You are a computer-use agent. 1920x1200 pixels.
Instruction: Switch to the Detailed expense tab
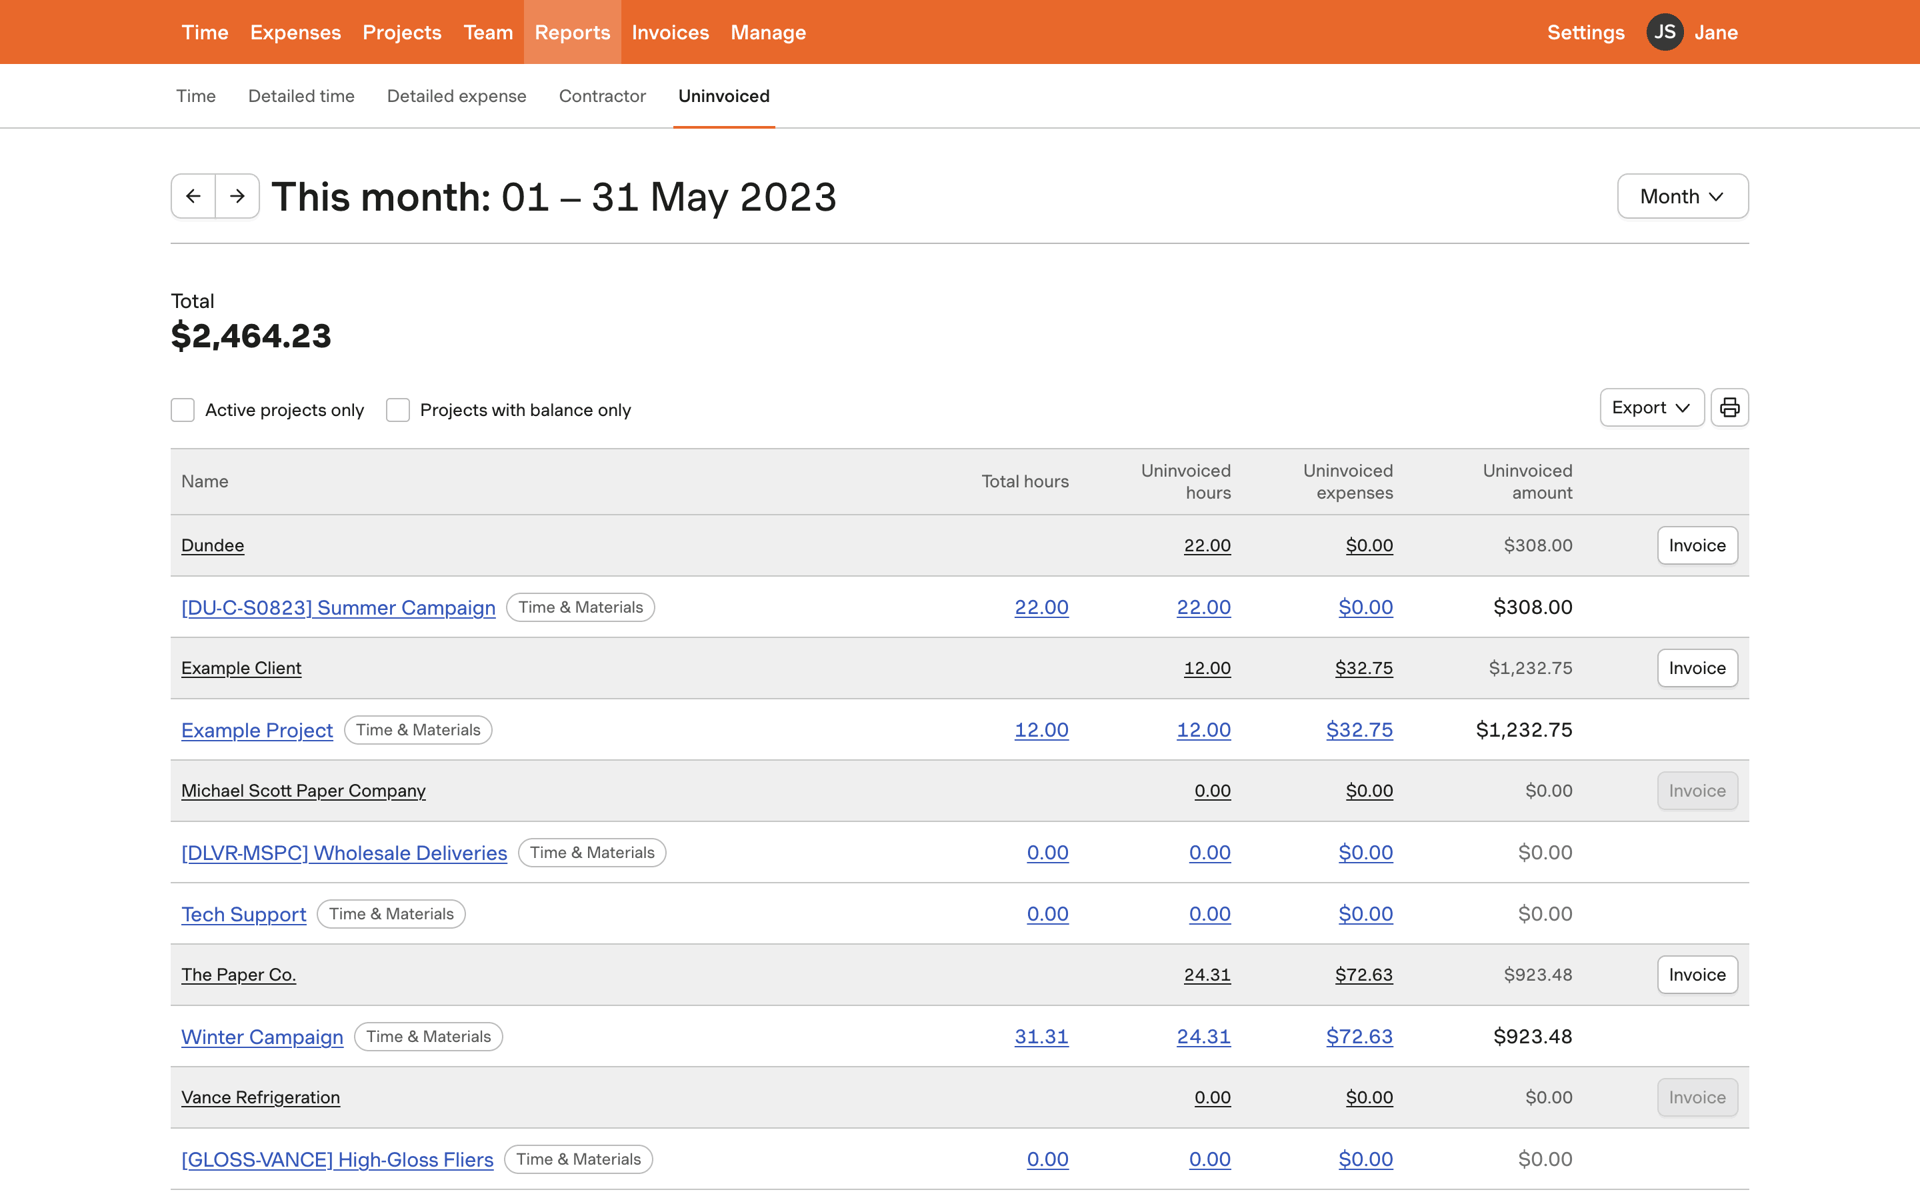click(x=456, y=96)
